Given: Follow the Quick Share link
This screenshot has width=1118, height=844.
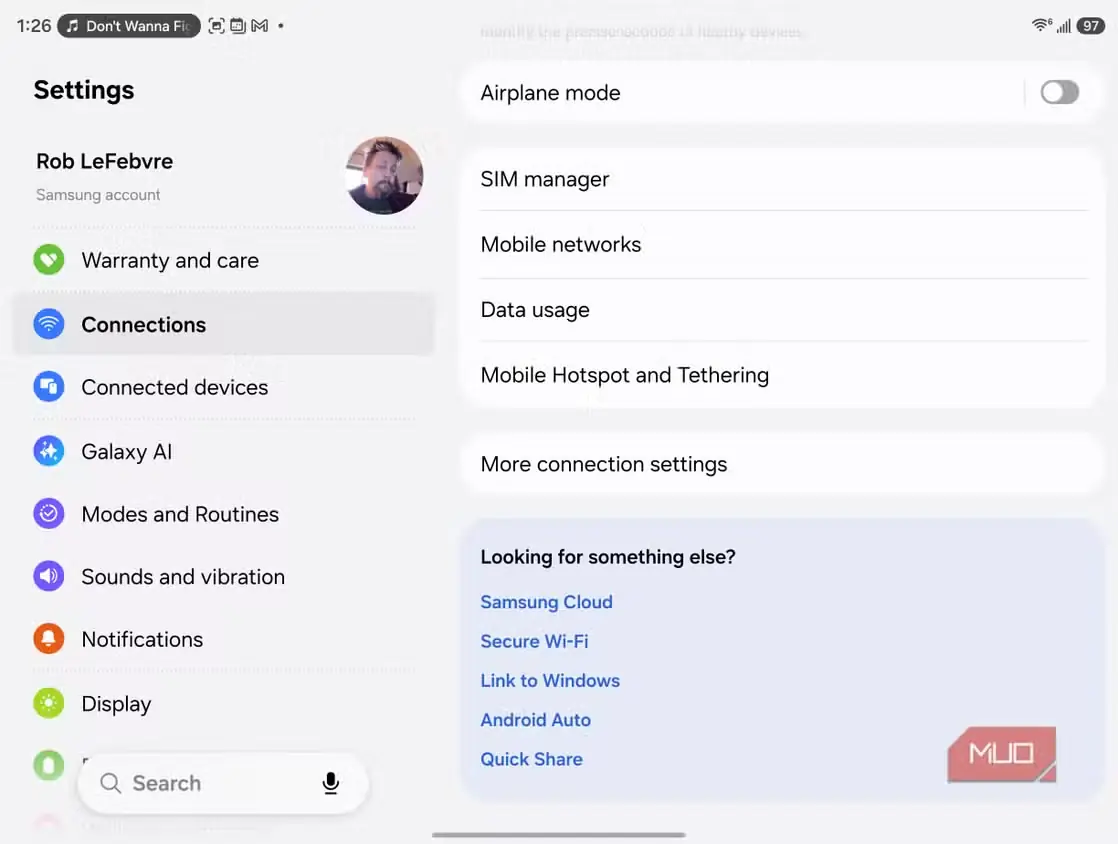Looking at the screenshot, I should coord(531,758).
